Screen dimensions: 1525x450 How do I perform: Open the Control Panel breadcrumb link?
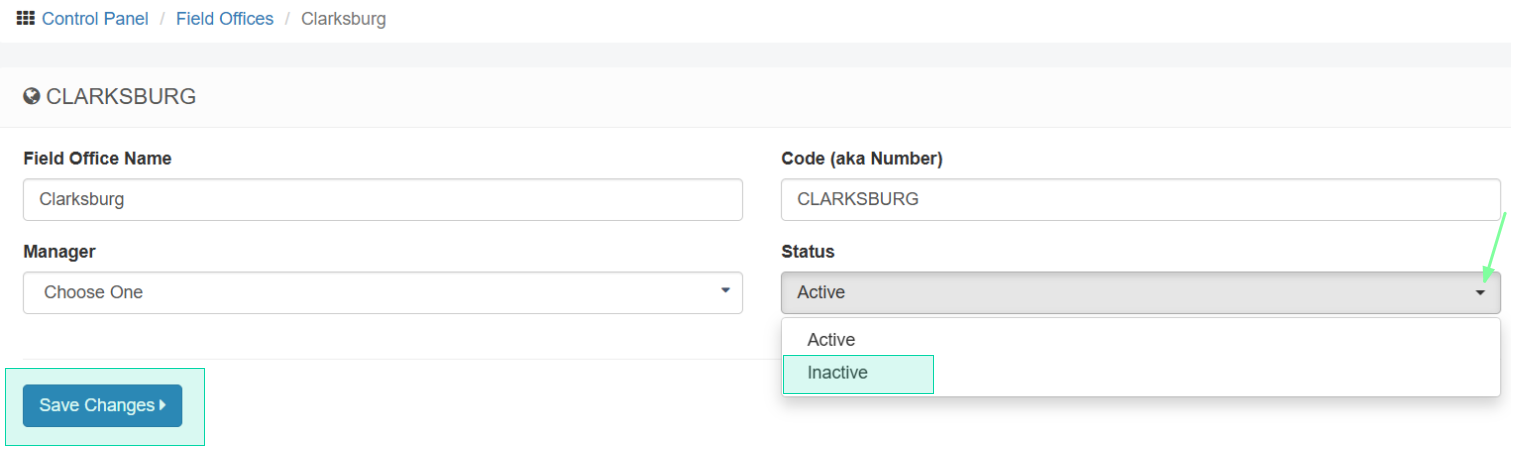coord(95,19)
